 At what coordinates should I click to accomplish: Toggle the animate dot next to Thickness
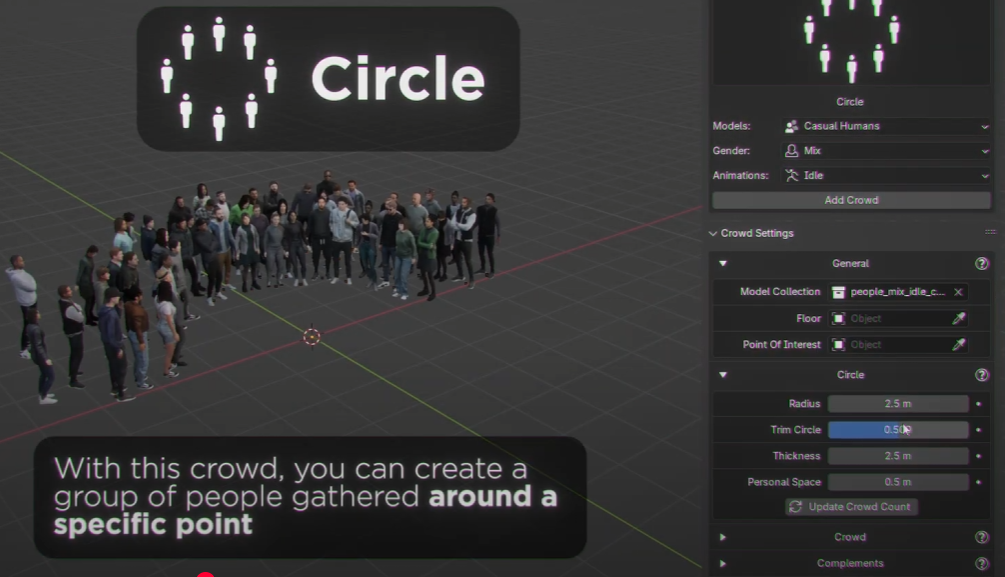click(979, 456)
